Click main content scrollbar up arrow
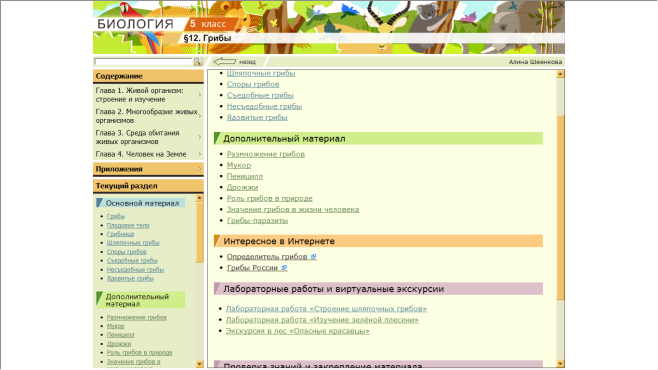 click(x=560, y=74)
